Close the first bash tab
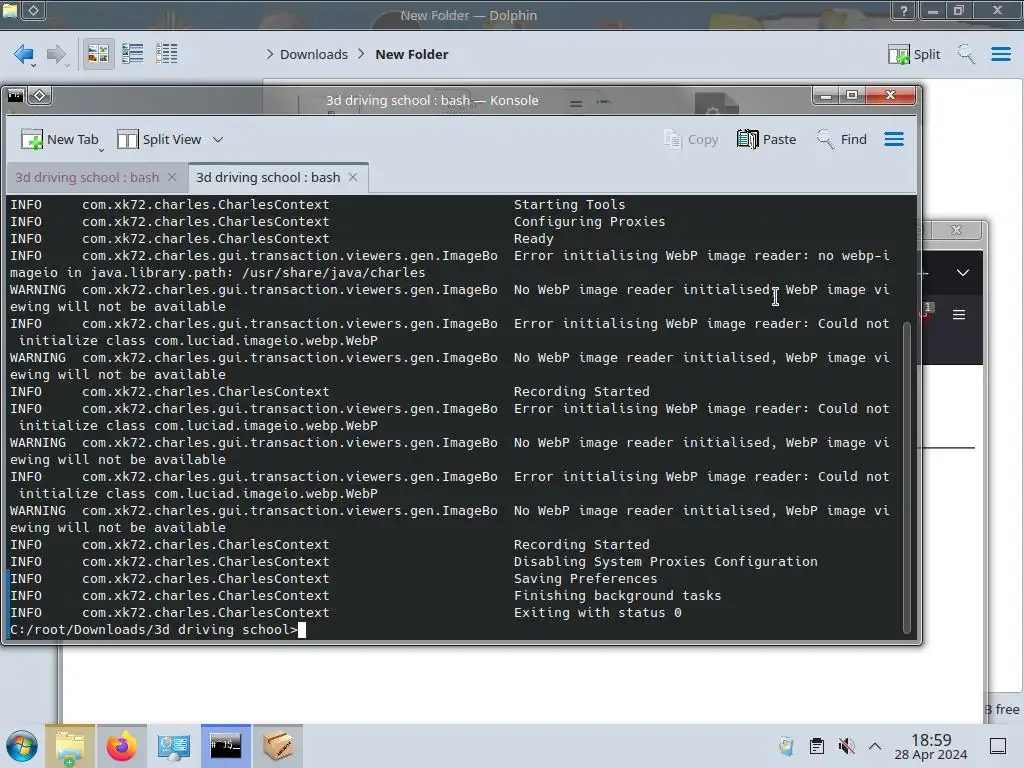The height and width of the screenshot is (768, 1024). tap(172, 178)
